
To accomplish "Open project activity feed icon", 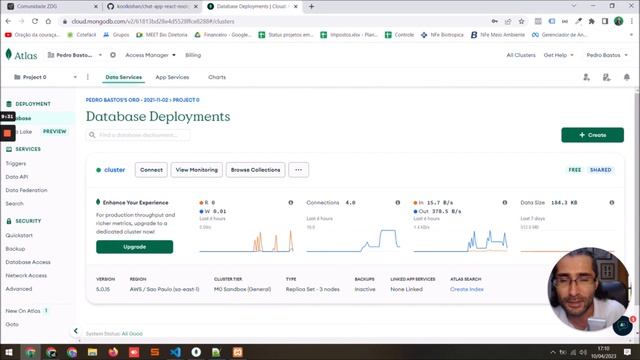I will 607,77.
